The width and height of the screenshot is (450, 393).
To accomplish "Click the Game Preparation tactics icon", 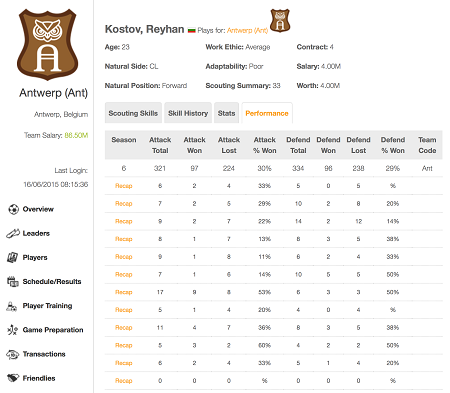I will 12,330.
